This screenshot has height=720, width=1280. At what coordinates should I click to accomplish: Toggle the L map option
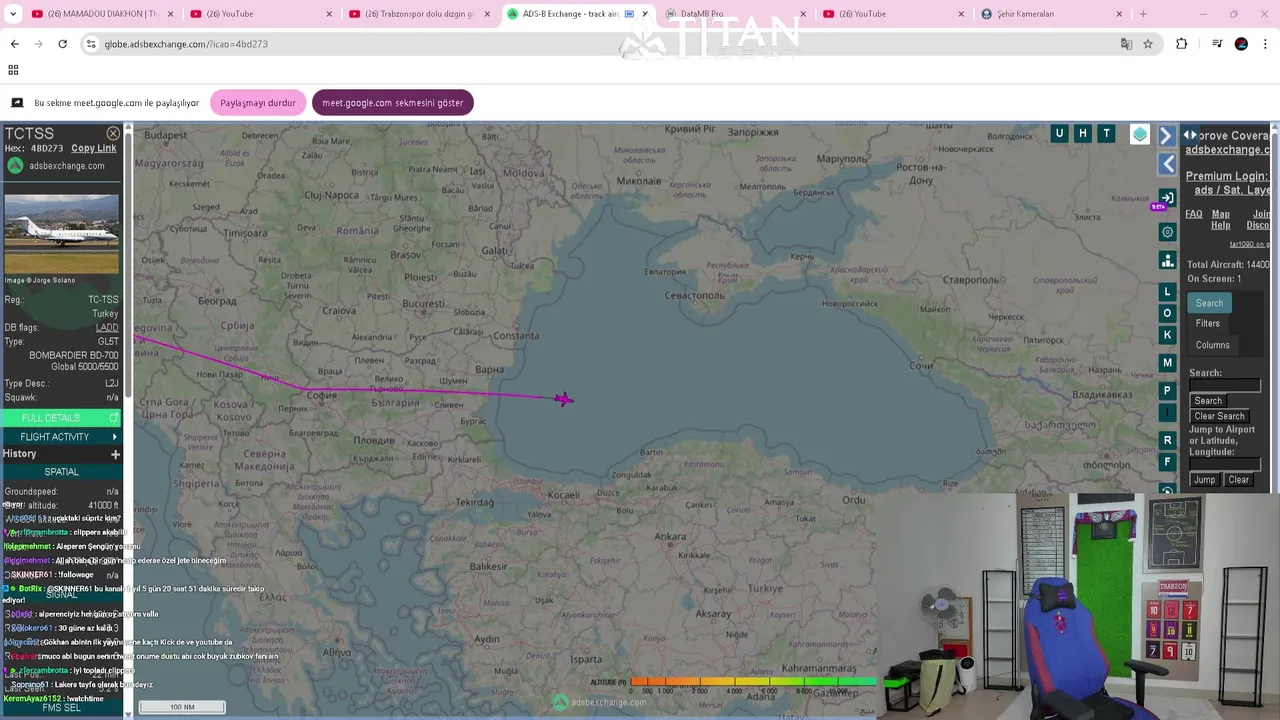(1167, 292)
